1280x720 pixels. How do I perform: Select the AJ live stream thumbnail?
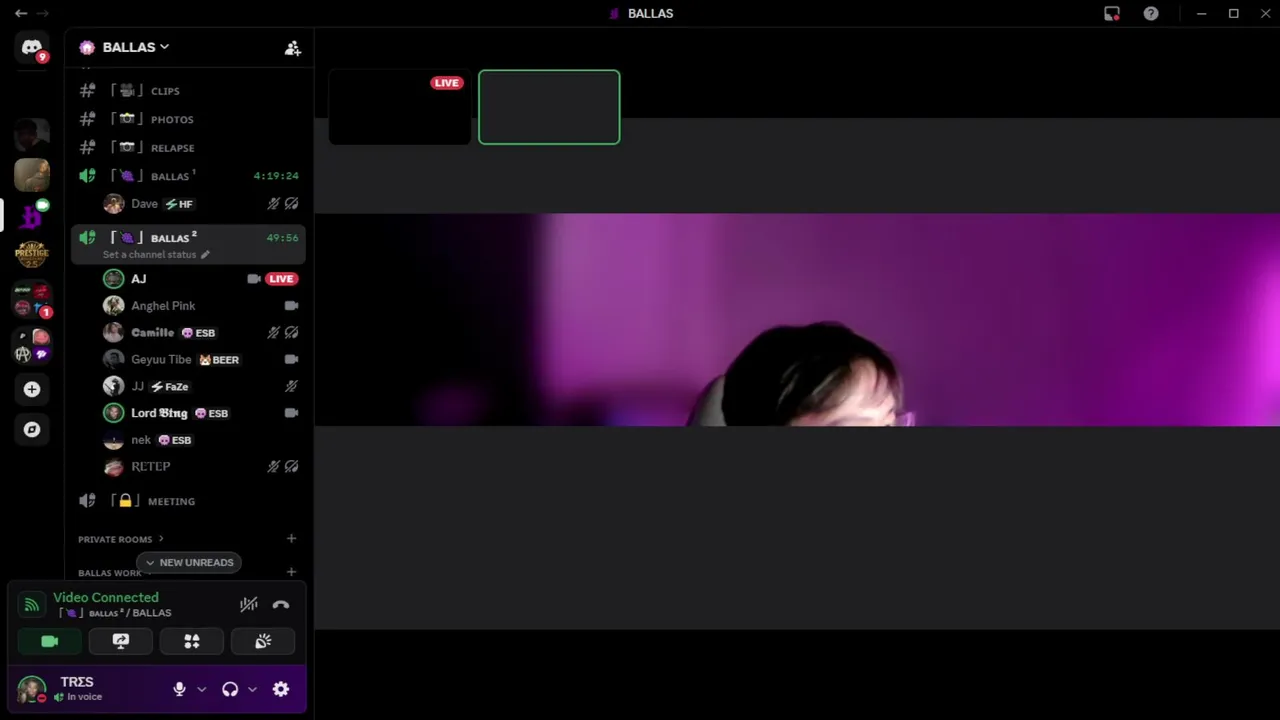(400, 107)
